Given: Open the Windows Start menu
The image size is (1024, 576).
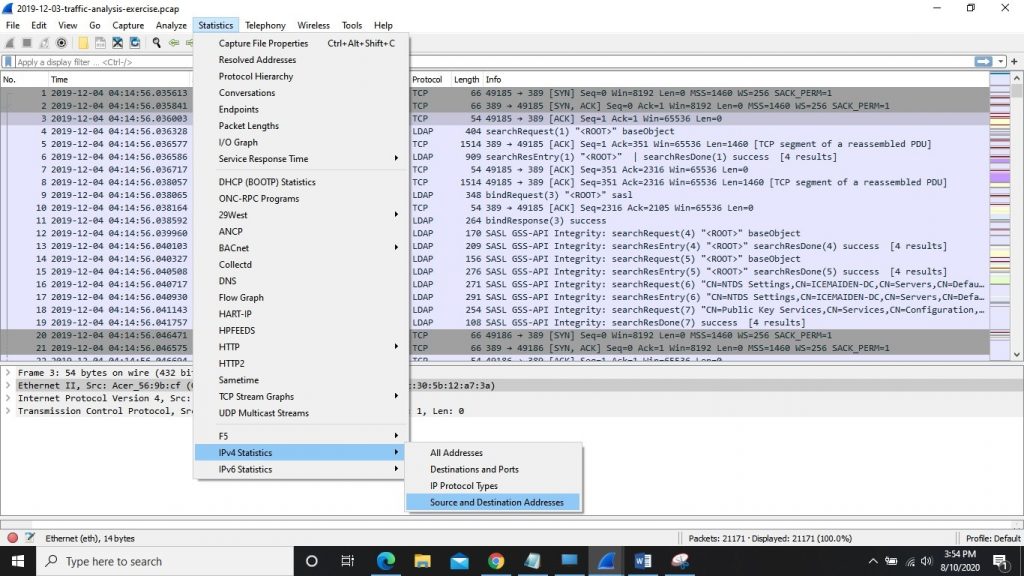Looking at the screenshot, I should [x=18, y=561].
